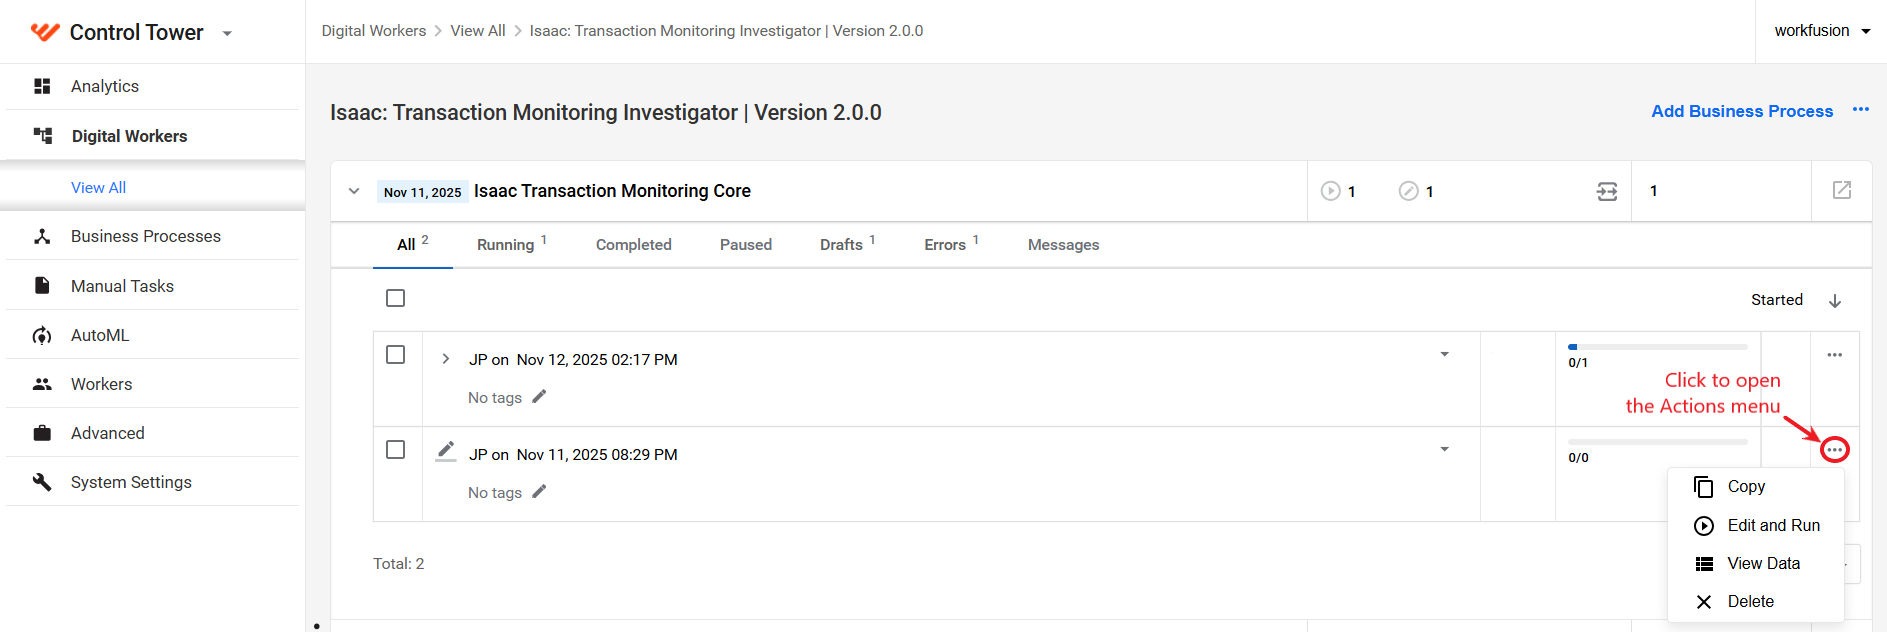
Task: Check the select-all instances checkbox
Action: (396, 298)
